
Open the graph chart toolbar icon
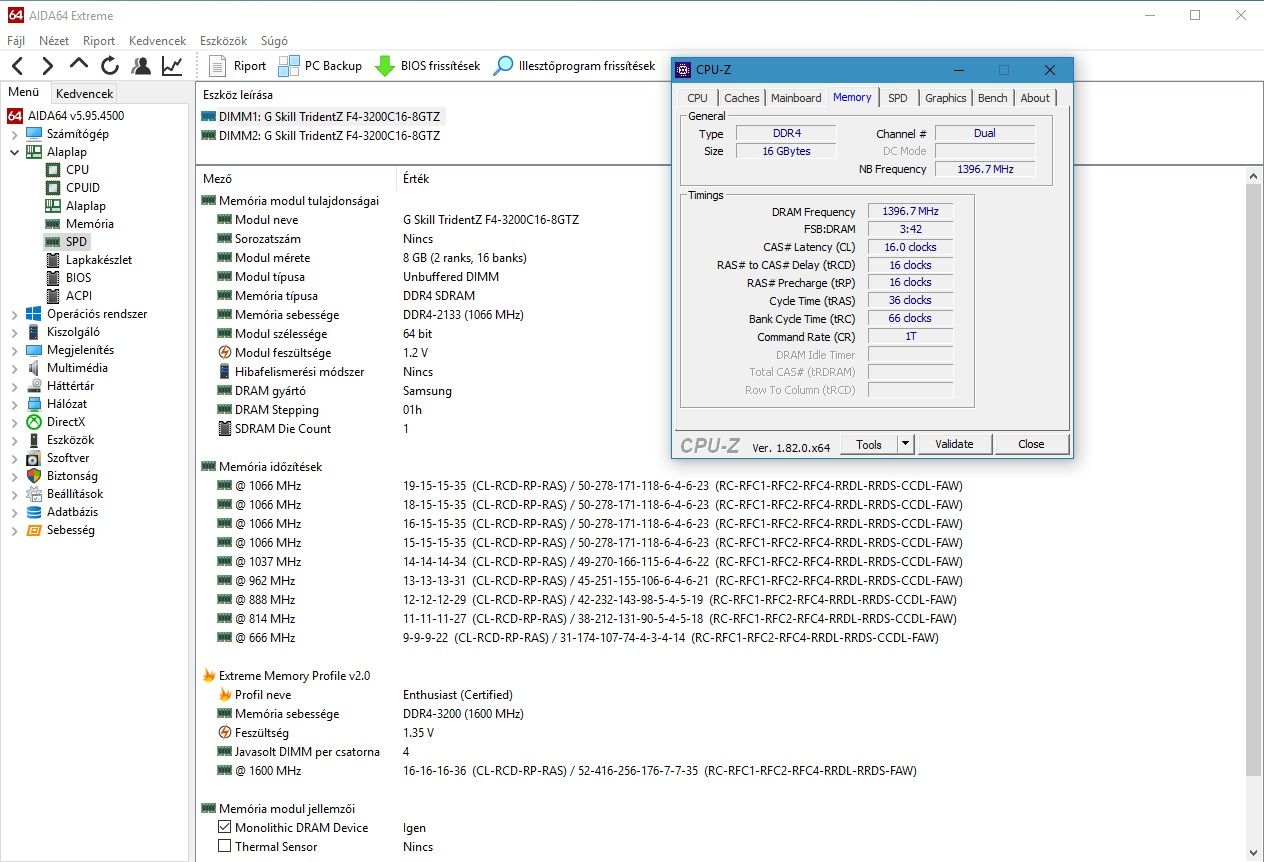[x=172, y=66]
